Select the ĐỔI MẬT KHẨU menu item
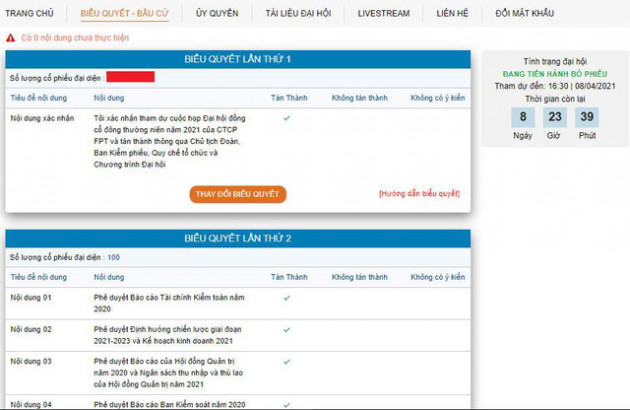Viewport: 630px width, 410px height. (526, 13)
